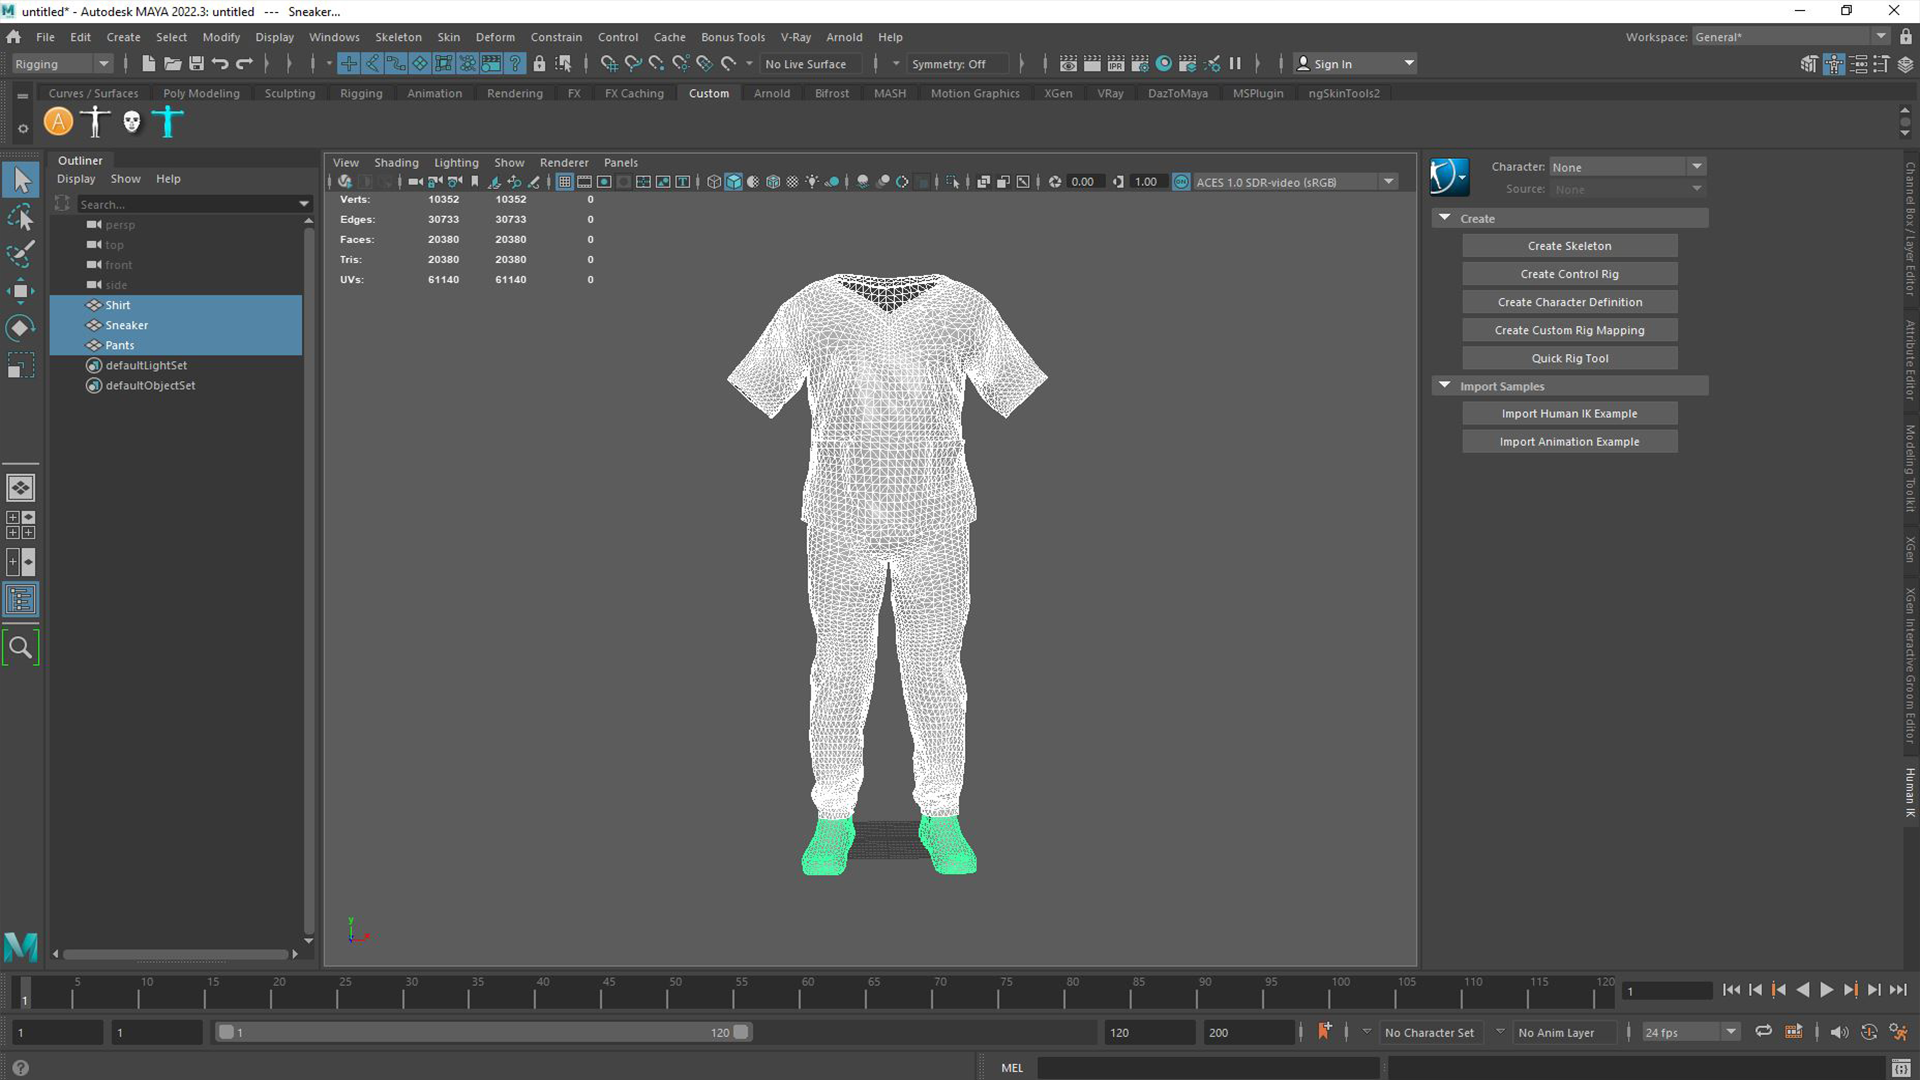
Task: Open the HumanIK character icon button
Action: point(1449,177)
